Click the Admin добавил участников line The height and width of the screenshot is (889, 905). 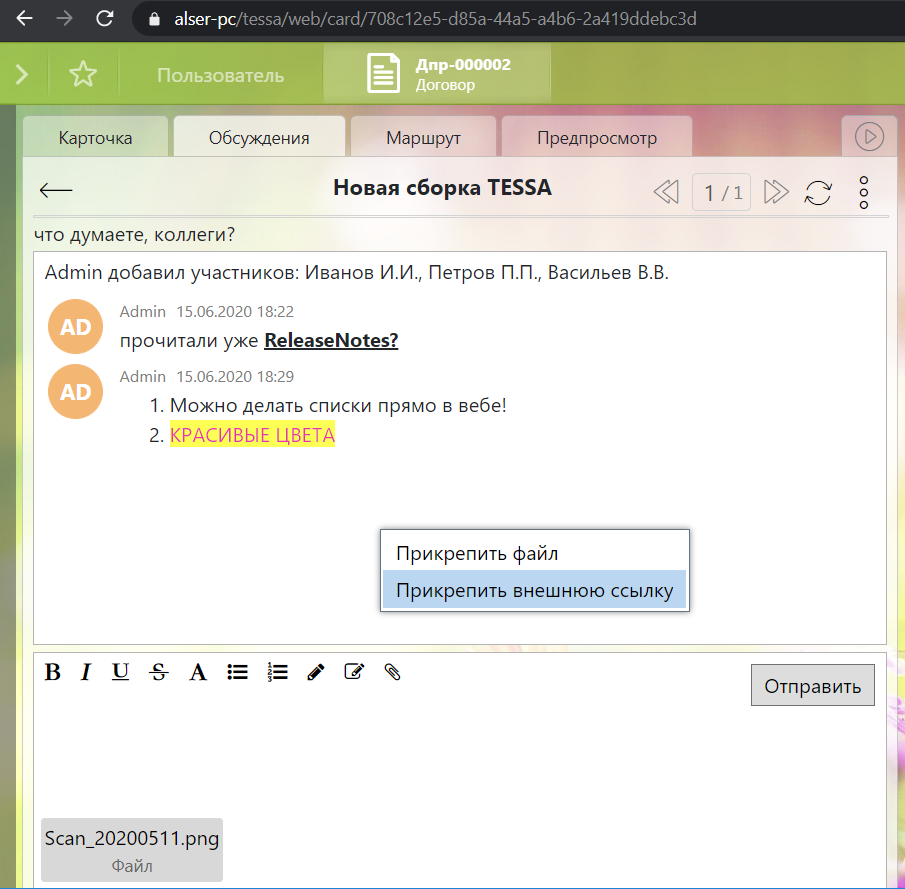click(x=357, y=272)
